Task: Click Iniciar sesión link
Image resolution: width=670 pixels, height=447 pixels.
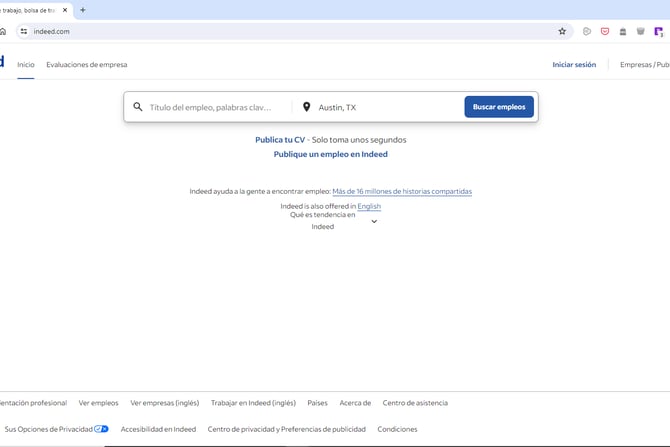Action: click(x=574, y=65)
